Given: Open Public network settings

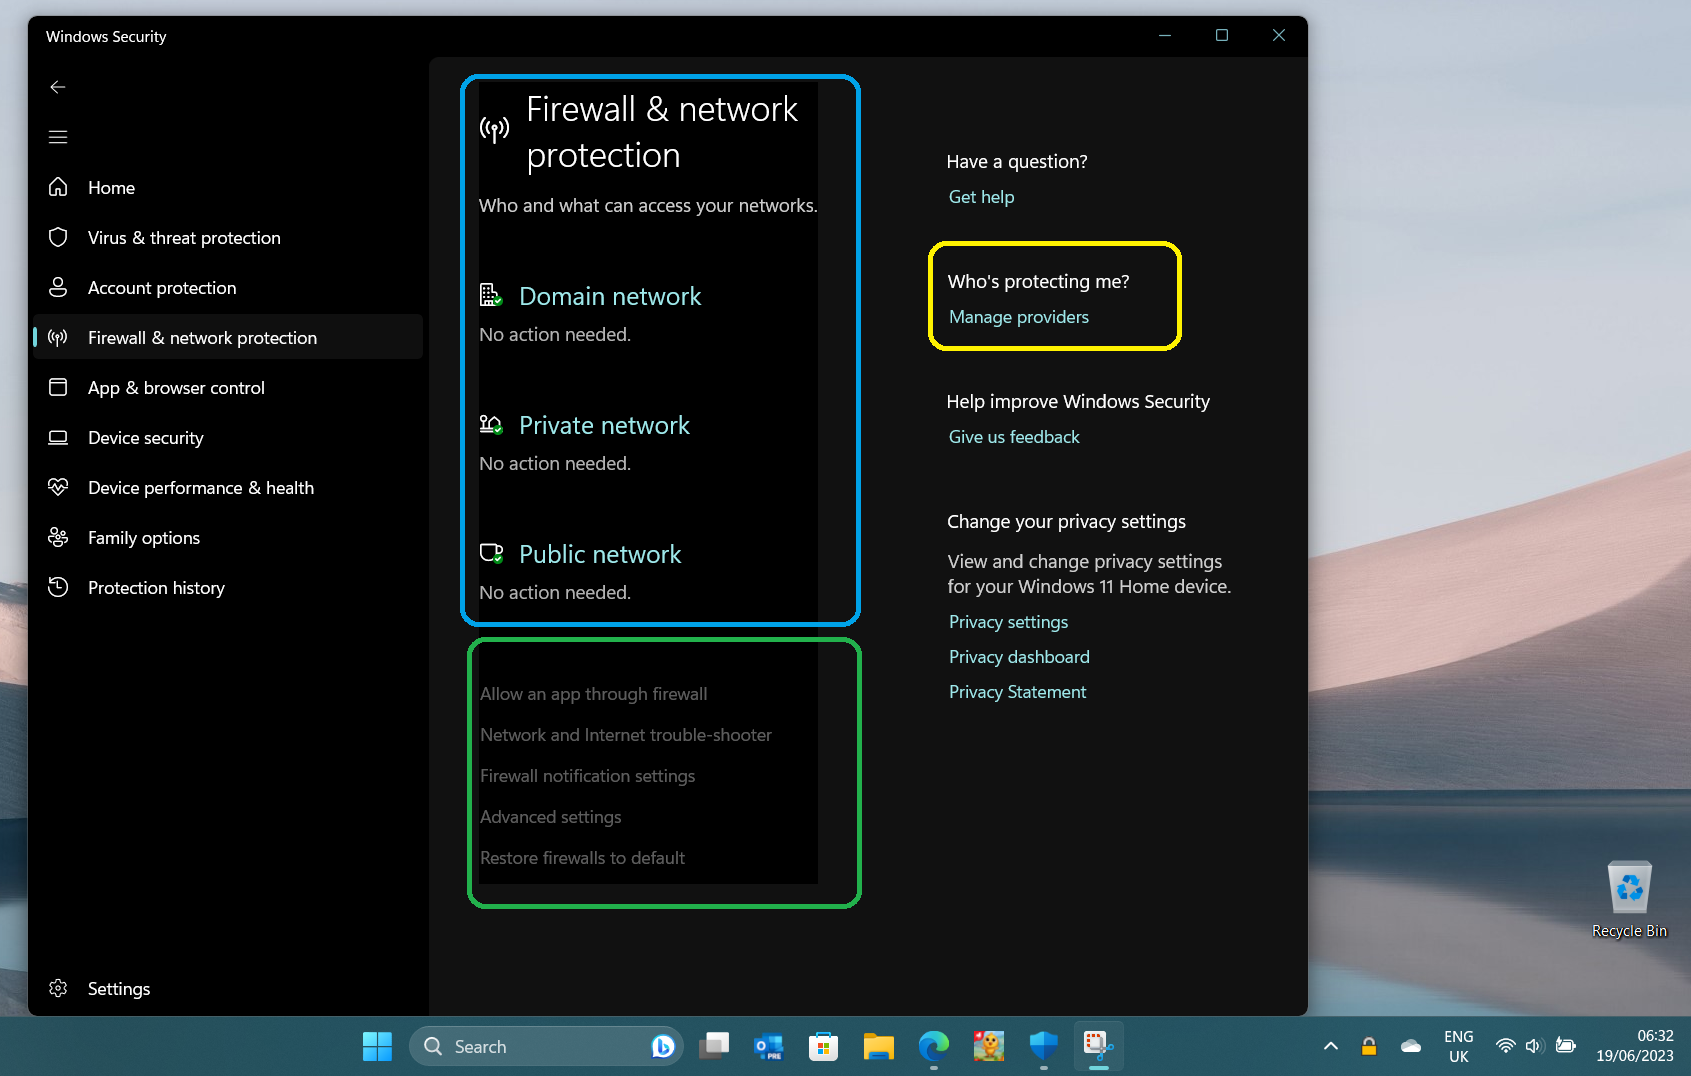Looking at the screenshot, I should pos(600,554).
